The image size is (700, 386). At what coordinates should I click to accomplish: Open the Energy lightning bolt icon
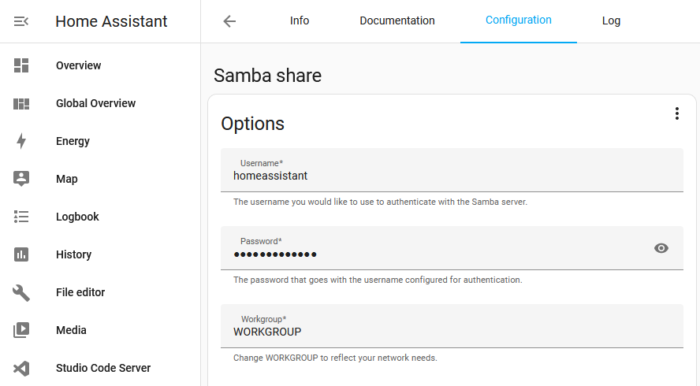click(x=21, y=141)
